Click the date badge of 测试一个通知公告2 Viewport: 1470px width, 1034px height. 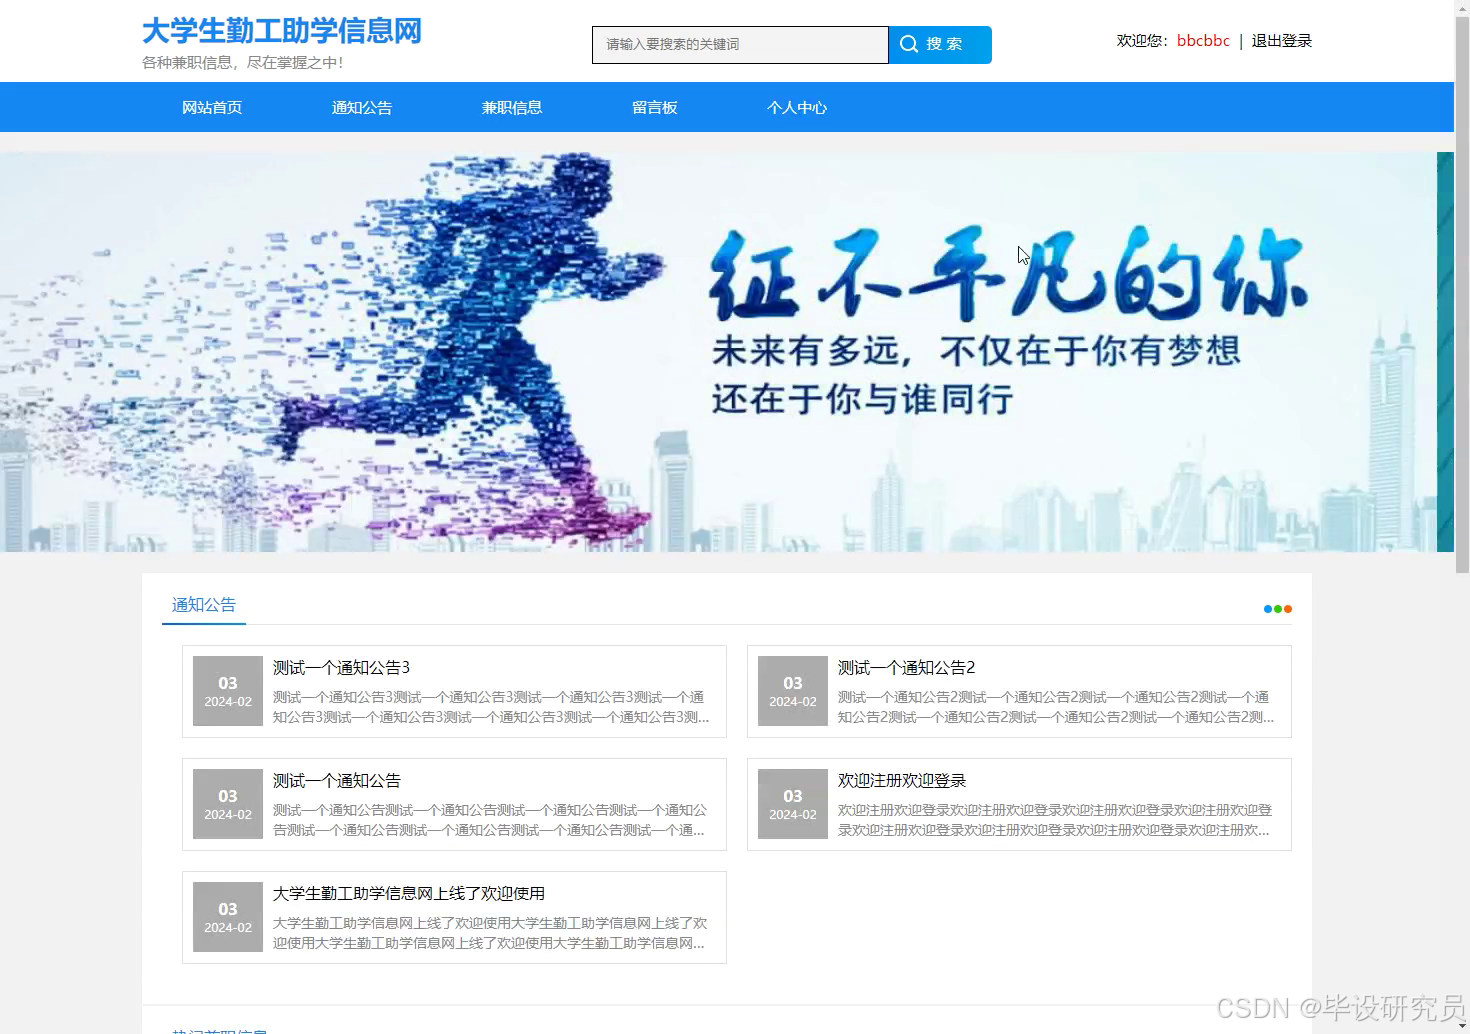793,691
